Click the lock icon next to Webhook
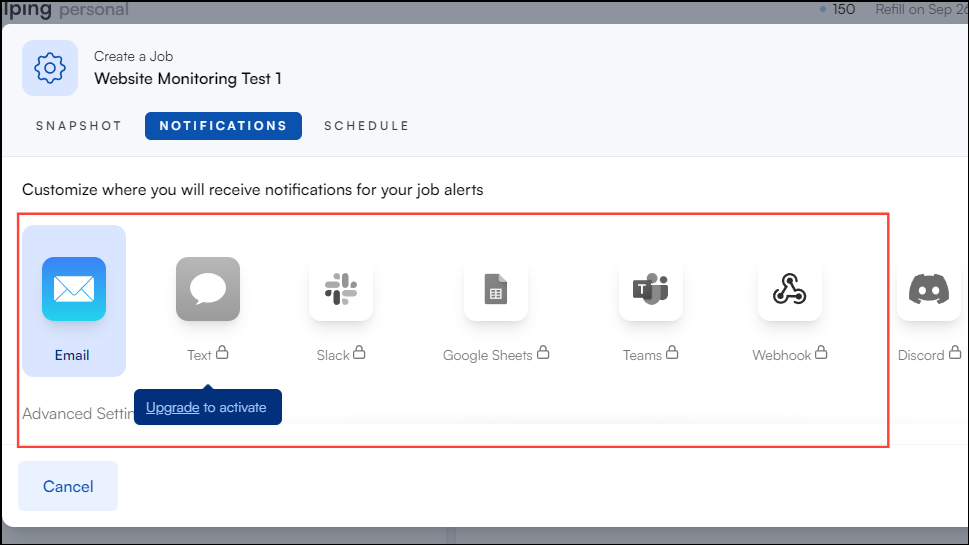The height and width of the screenshot is (545, 969). pyautogui.click(x=821, y=353)
